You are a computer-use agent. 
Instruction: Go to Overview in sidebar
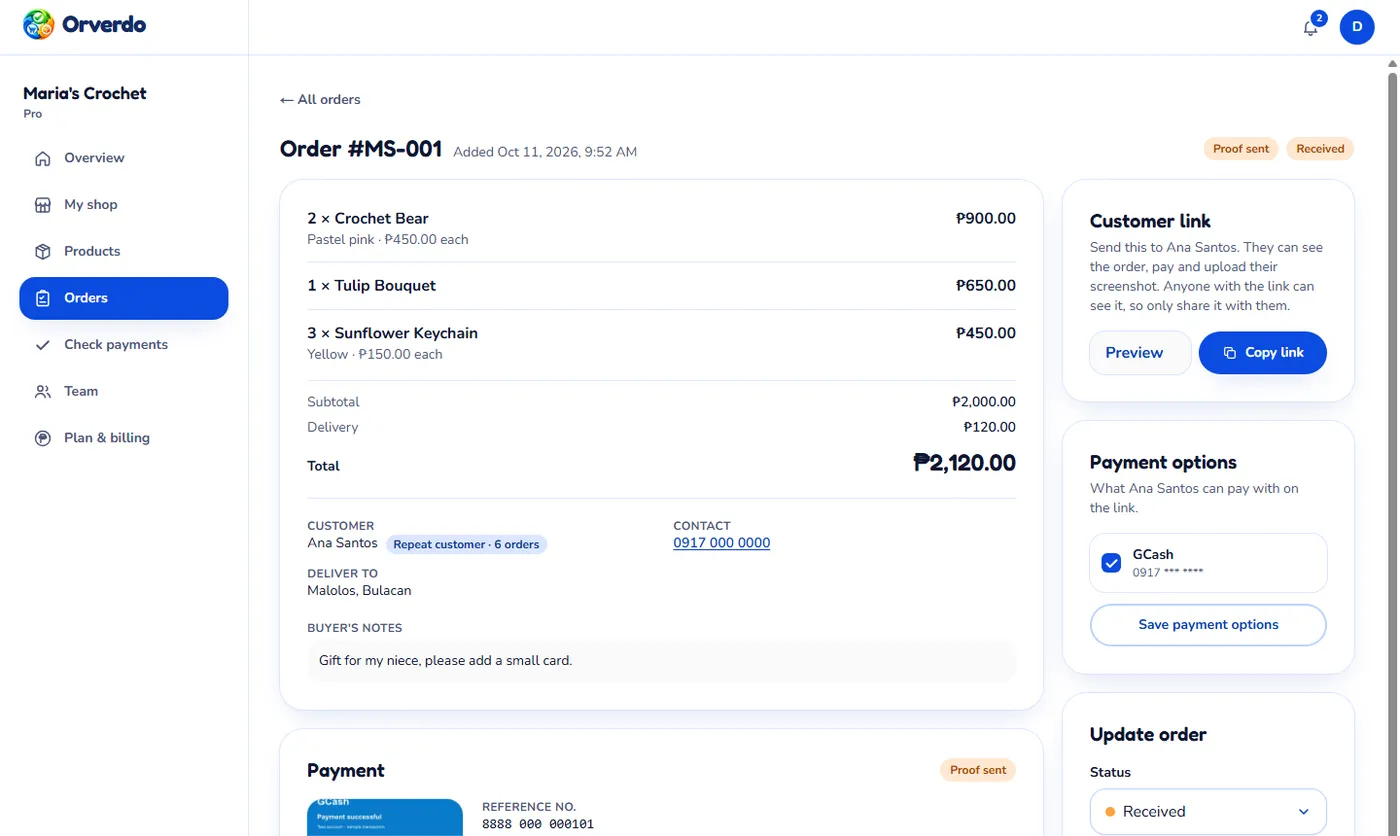(x=124, y=158)
